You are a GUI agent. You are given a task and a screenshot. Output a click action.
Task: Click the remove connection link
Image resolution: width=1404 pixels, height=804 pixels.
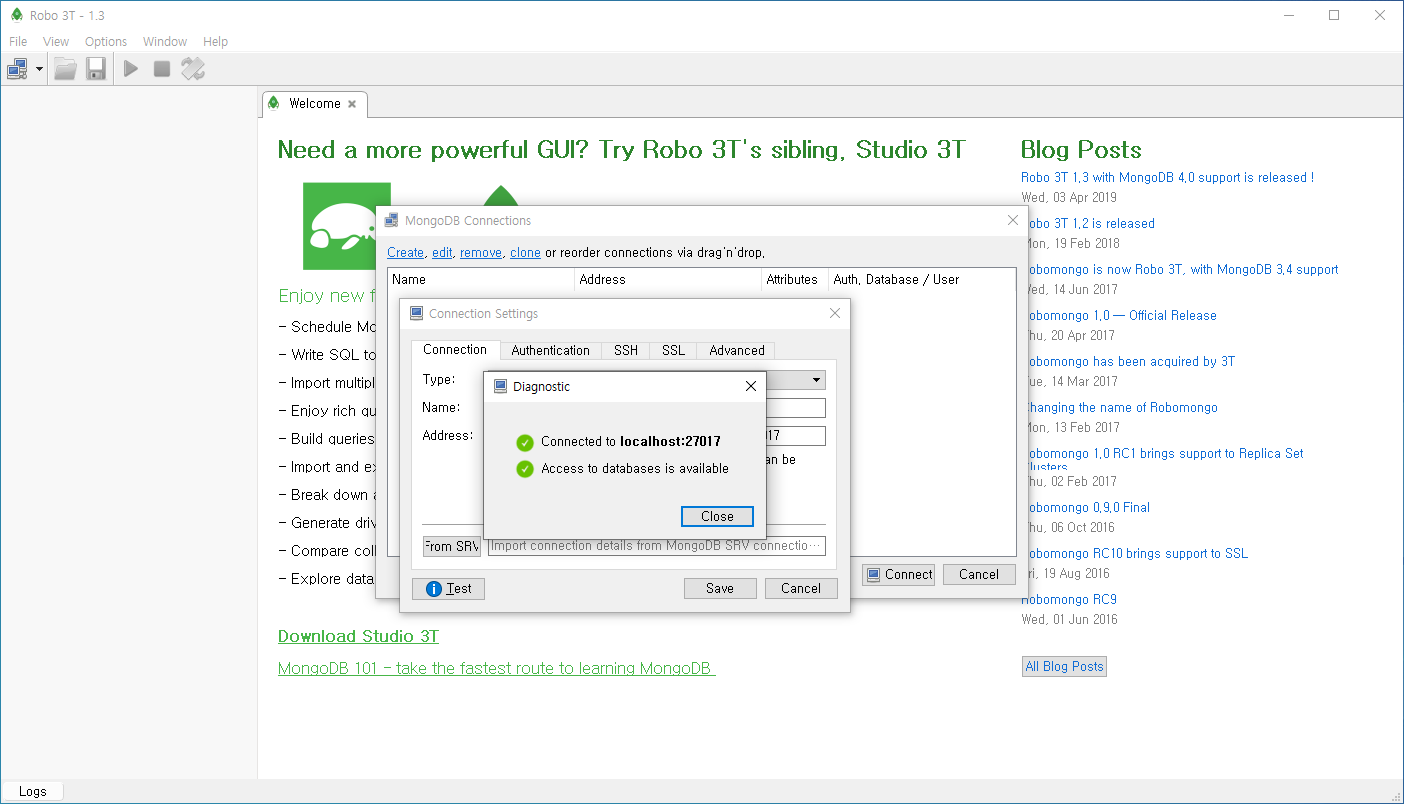point(481,253)
